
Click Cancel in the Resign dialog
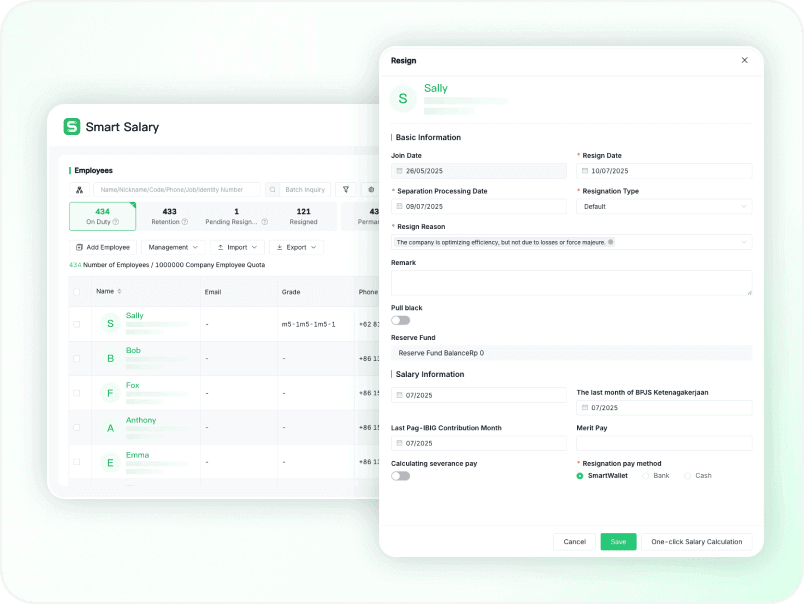574,541
